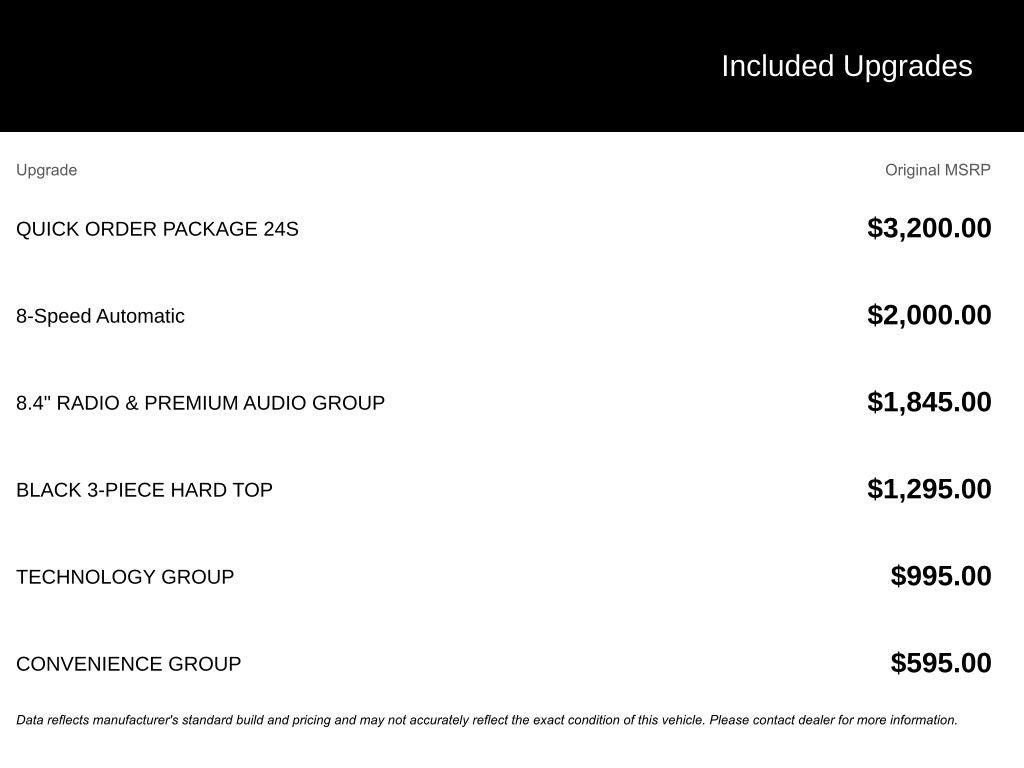Image resolution: width=1024 pixels, height=768 pixels.
Task: Select the BLACK 3-PIECE HARD TOP entry
Action: click(144, 490)
